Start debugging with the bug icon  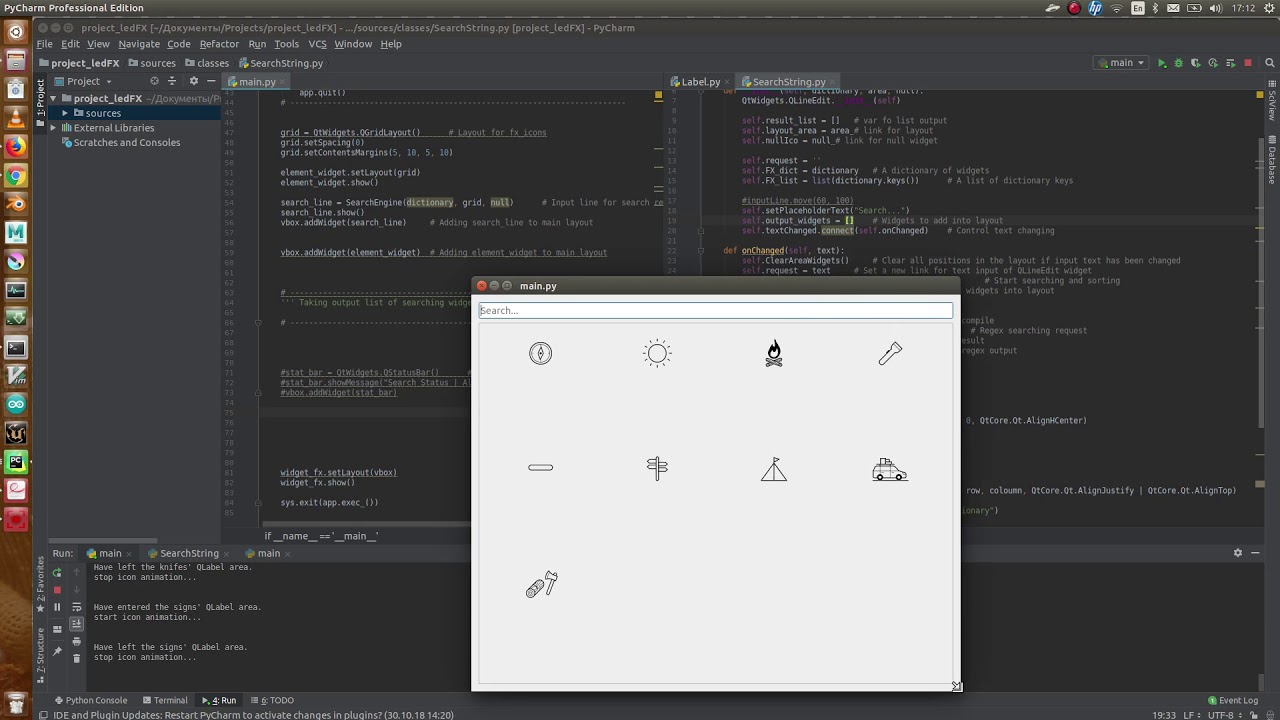(1179, 63)
